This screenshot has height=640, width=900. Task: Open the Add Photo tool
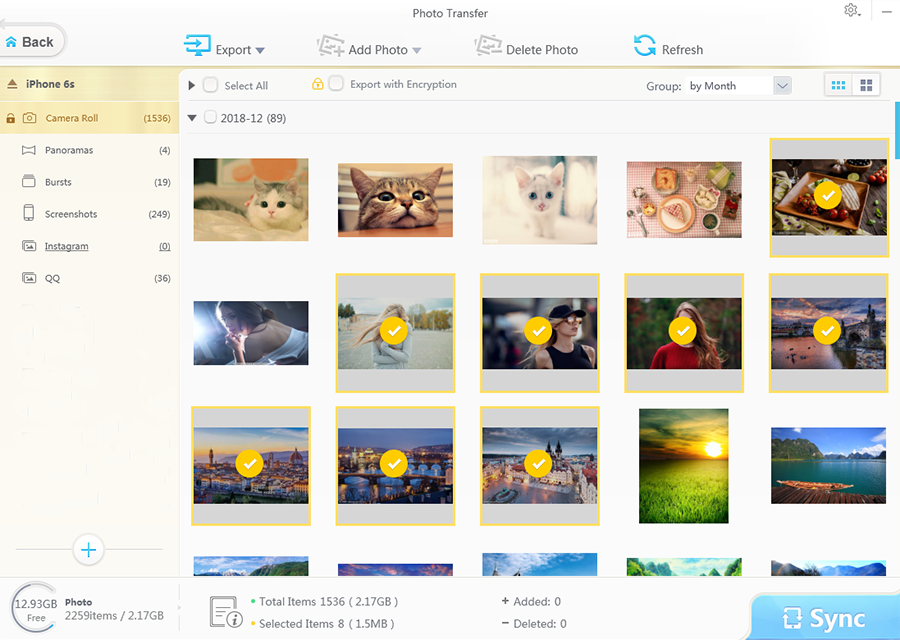pos(371,46)
